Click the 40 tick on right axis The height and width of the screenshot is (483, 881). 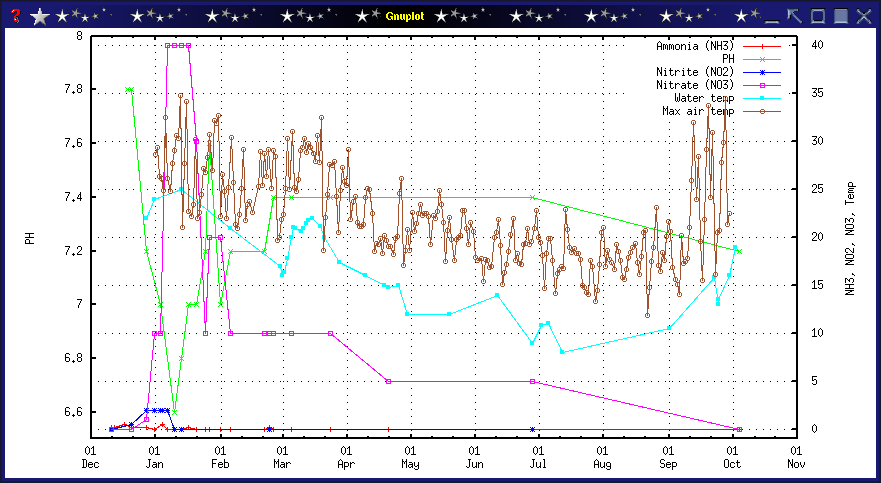click(x=817, y=45)
